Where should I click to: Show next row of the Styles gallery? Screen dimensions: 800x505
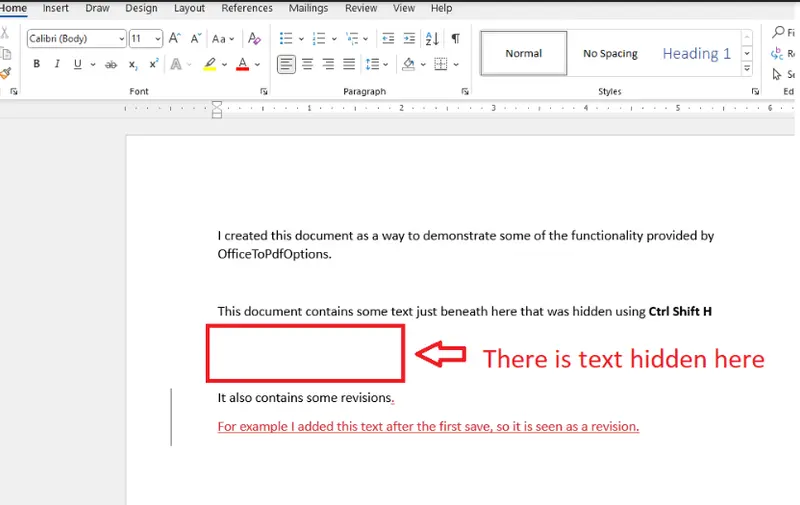pyautogui.click(x=747, y=53)
